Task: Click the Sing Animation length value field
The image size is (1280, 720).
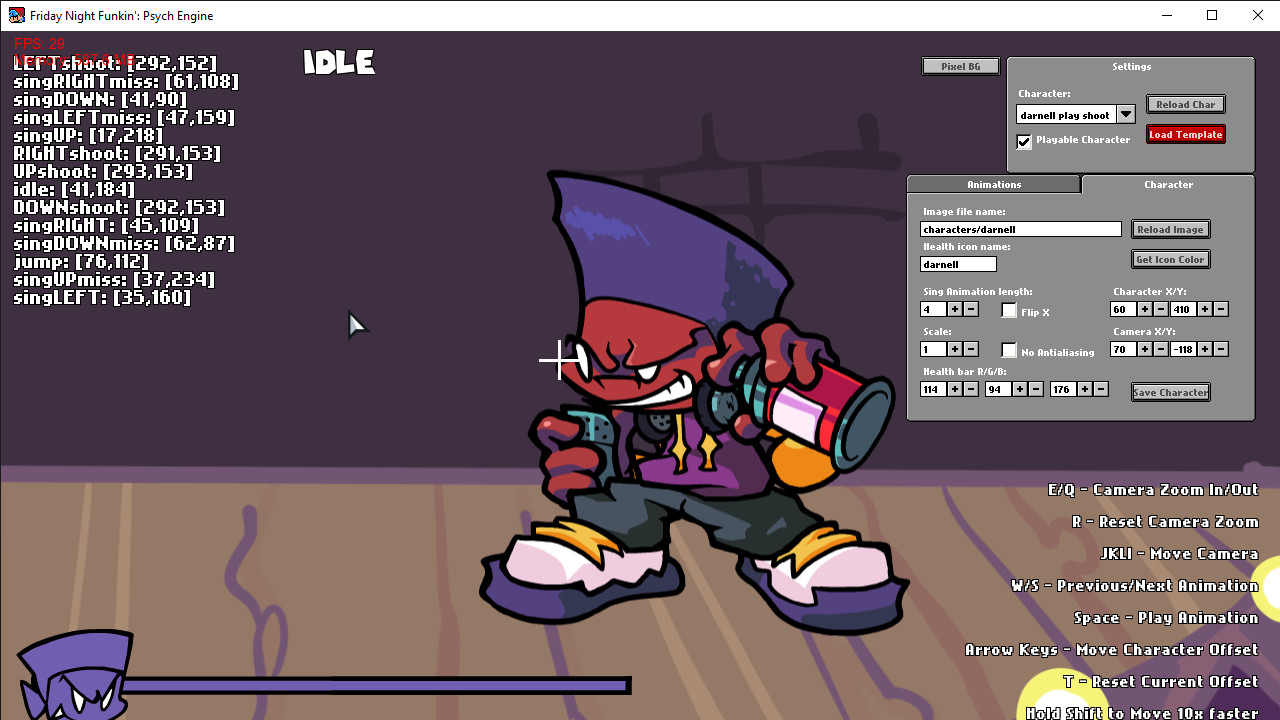Action: [933, 310]
